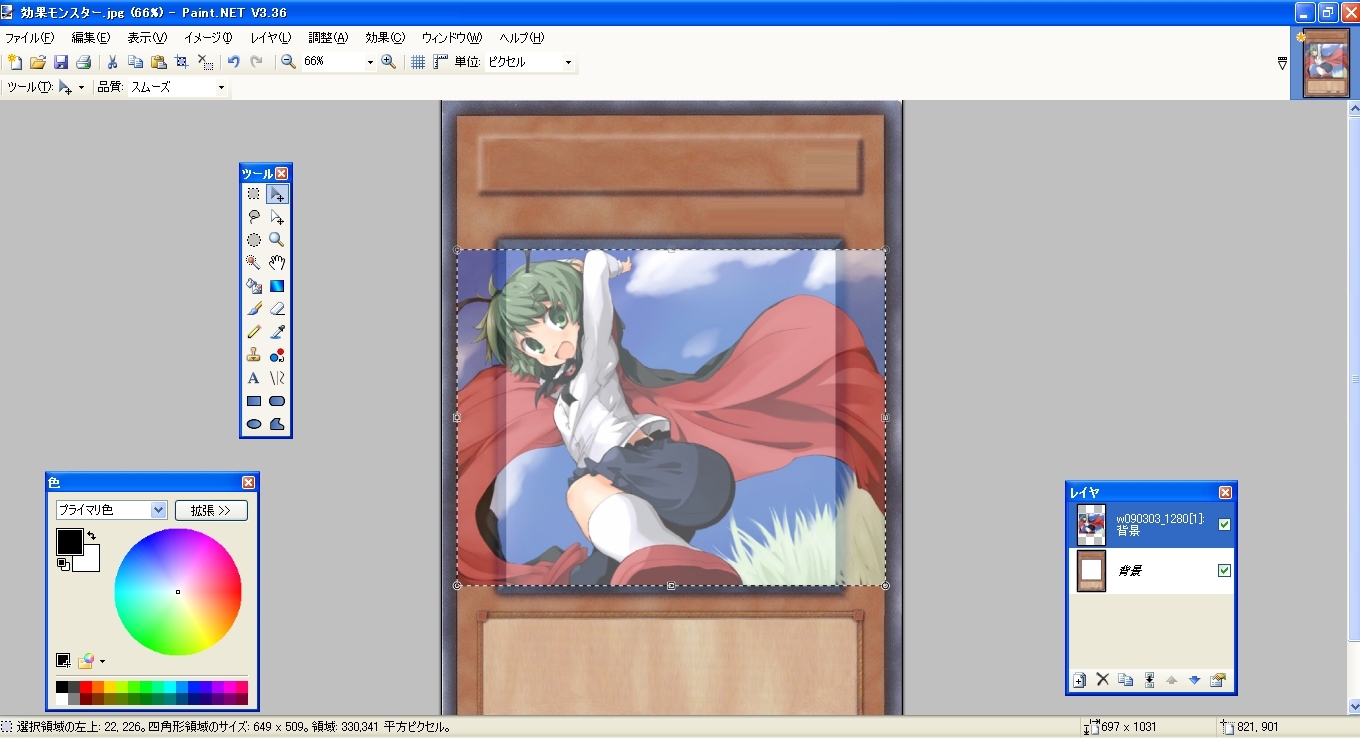The image size is (1360, 738).
Task: Open the 表示(V) menu
Action: (x=147, y=38)
